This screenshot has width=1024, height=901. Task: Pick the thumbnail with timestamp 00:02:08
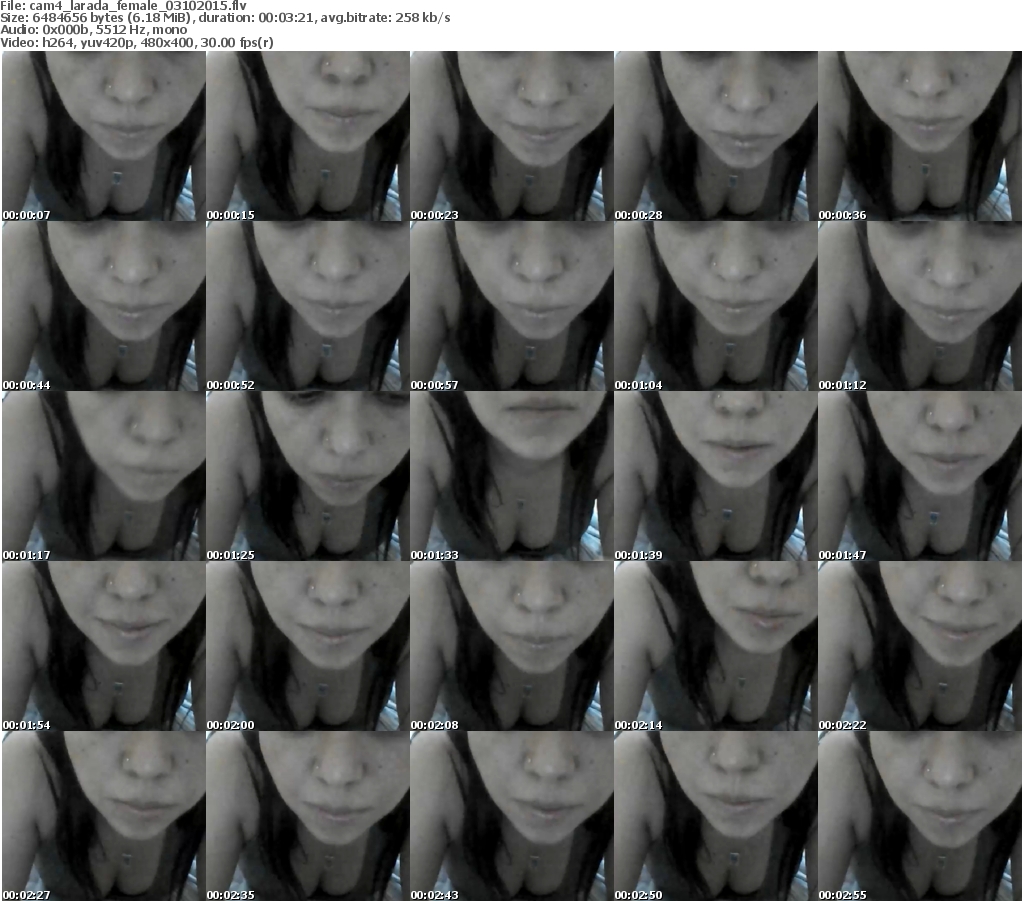click(512, 646)
